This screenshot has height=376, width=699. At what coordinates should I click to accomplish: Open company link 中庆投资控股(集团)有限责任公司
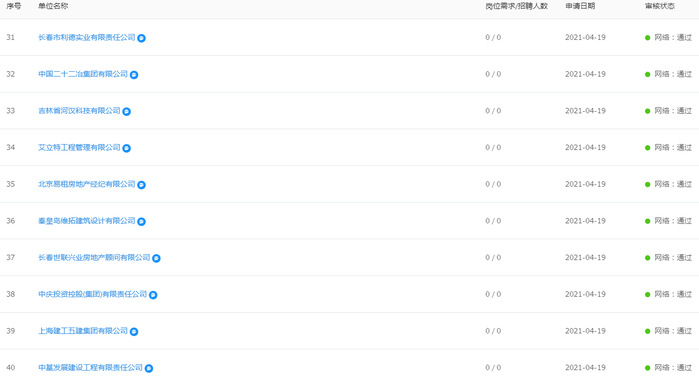tap(92, 294)
